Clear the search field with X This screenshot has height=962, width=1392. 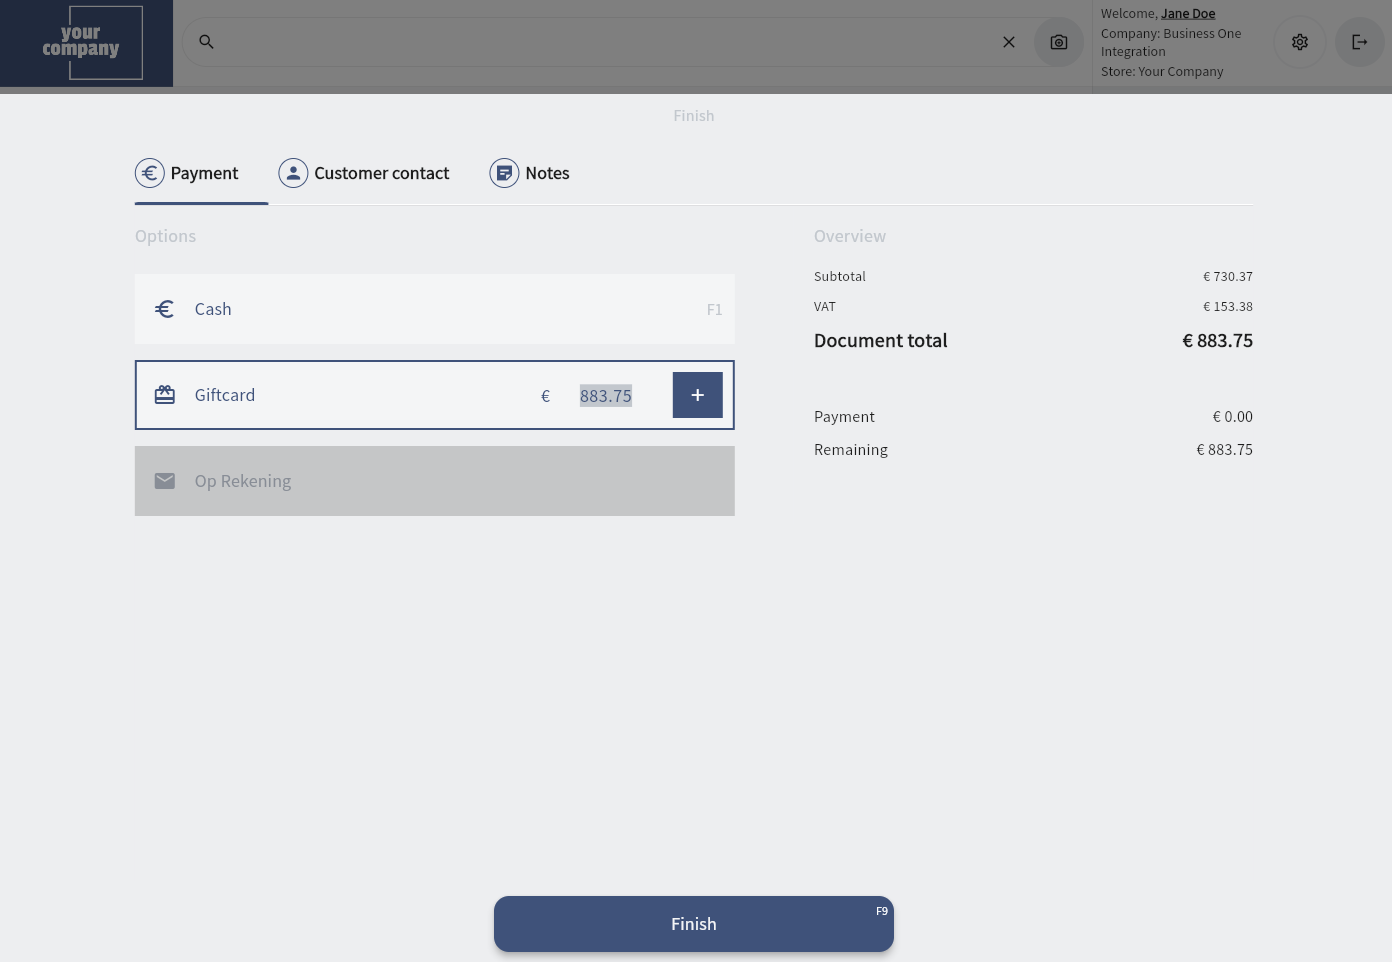pyautogui.click(x=1009, y=42)
